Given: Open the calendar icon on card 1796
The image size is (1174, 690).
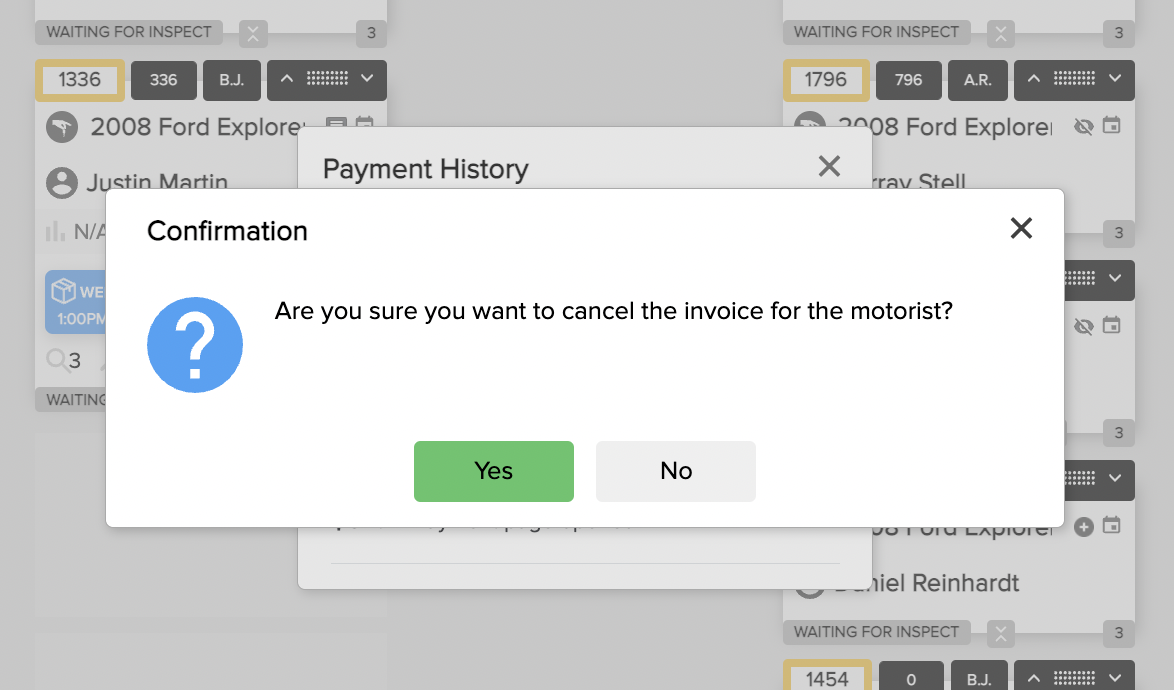Looking at the screenshot, I should [1112, 125].
